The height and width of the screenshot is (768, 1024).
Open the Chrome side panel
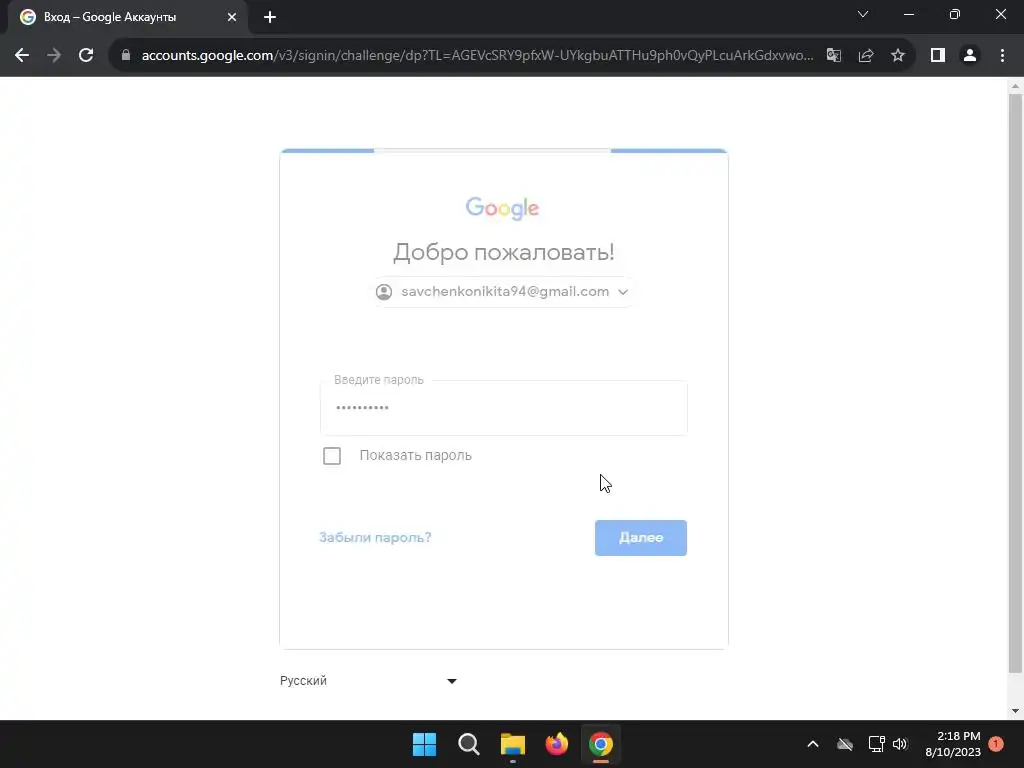pos(938,56)
